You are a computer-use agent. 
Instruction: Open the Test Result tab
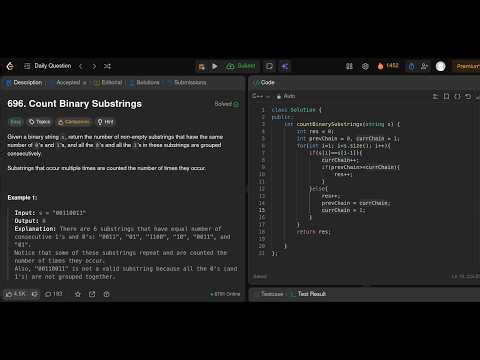(x=308, y=294)
